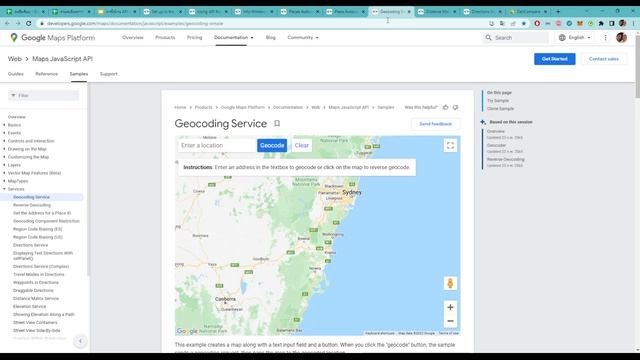This screenshot has height=360, width=640.
Task: Click Terms of Use on the map
Action: click(x=449, y=333)
